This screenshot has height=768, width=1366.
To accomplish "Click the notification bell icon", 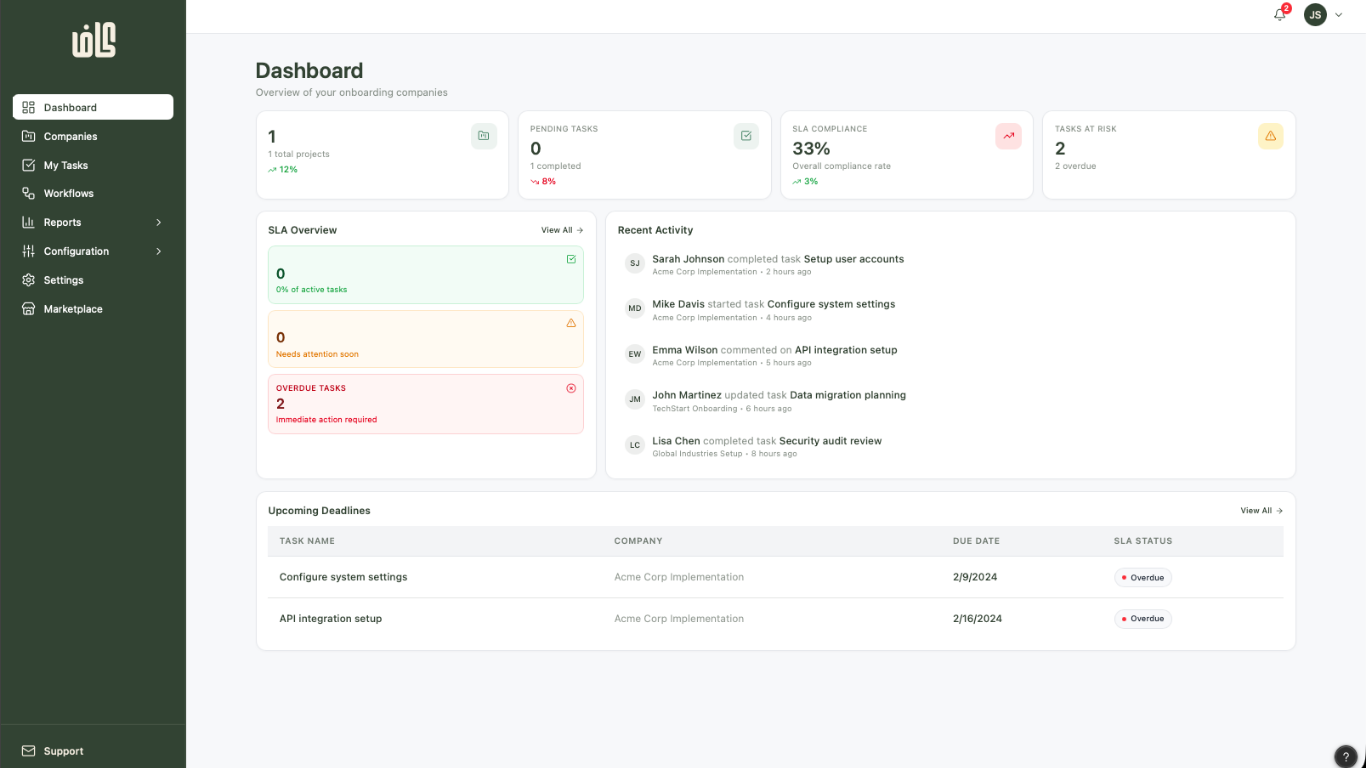I will pyautogui.click(x=1279, y=14).
